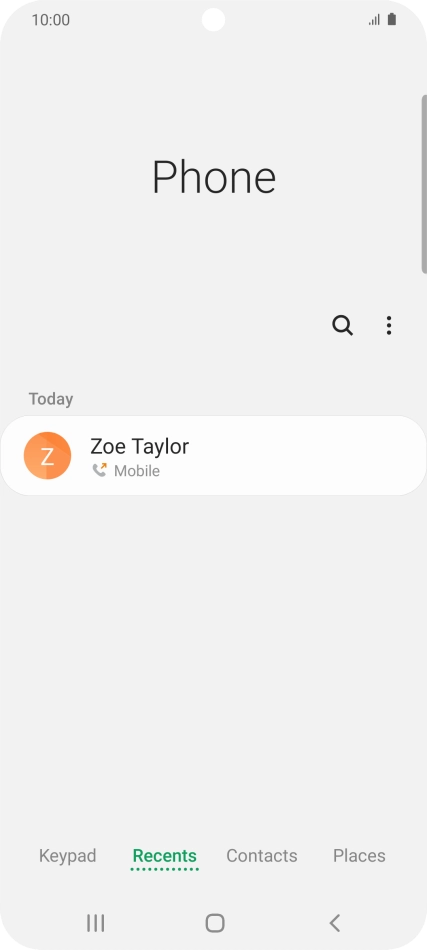
Task: Tap the Home navigation button
Action: [215, 923]
